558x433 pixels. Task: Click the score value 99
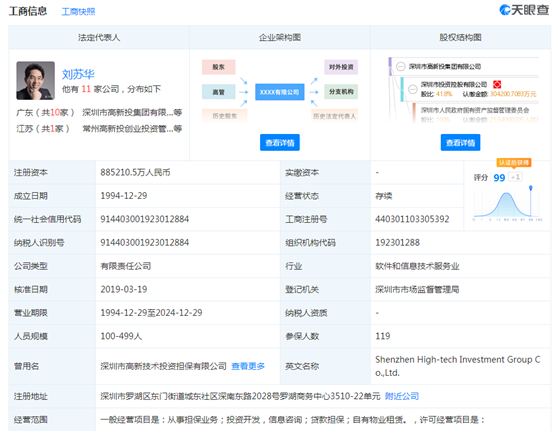tap(499, 178)
